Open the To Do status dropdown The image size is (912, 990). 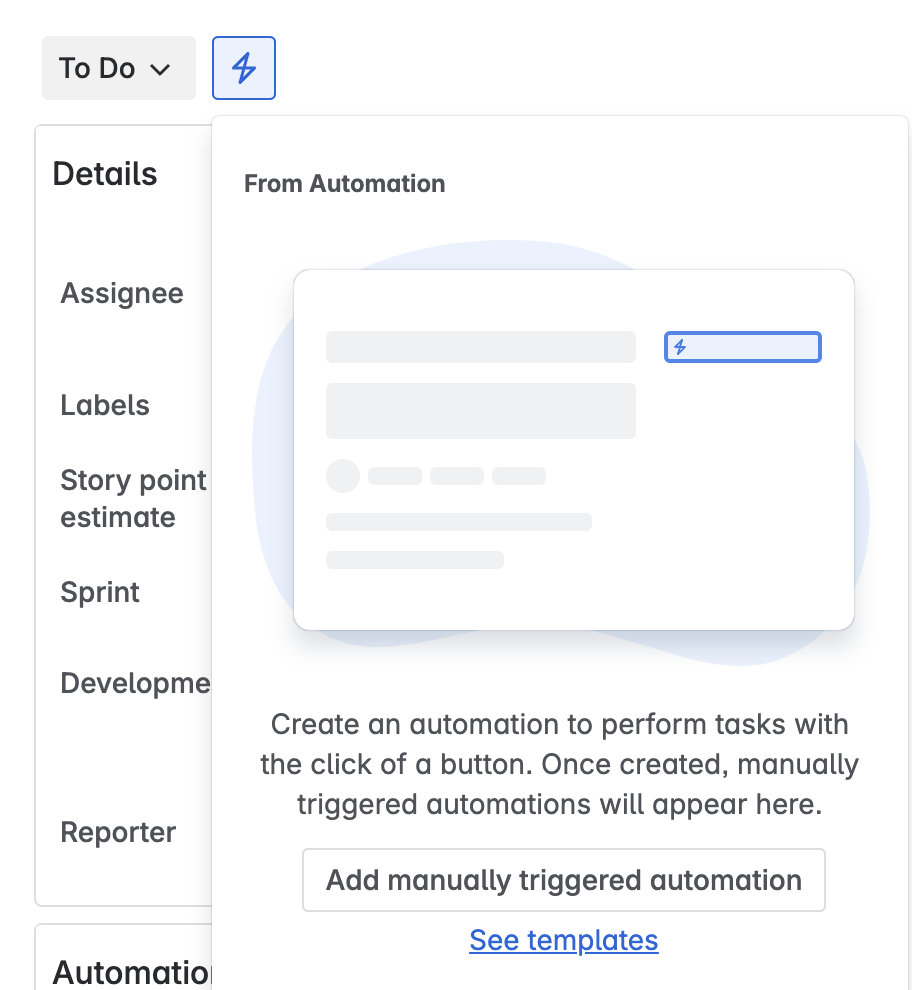[x=118, y=67]
